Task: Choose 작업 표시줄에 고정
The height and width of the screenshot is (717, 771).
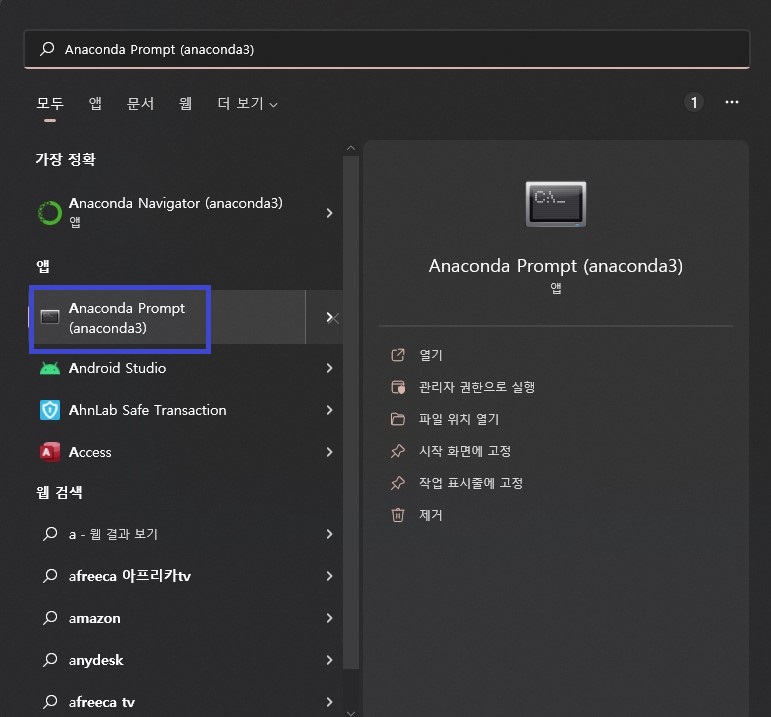Action: pos(471,483)
